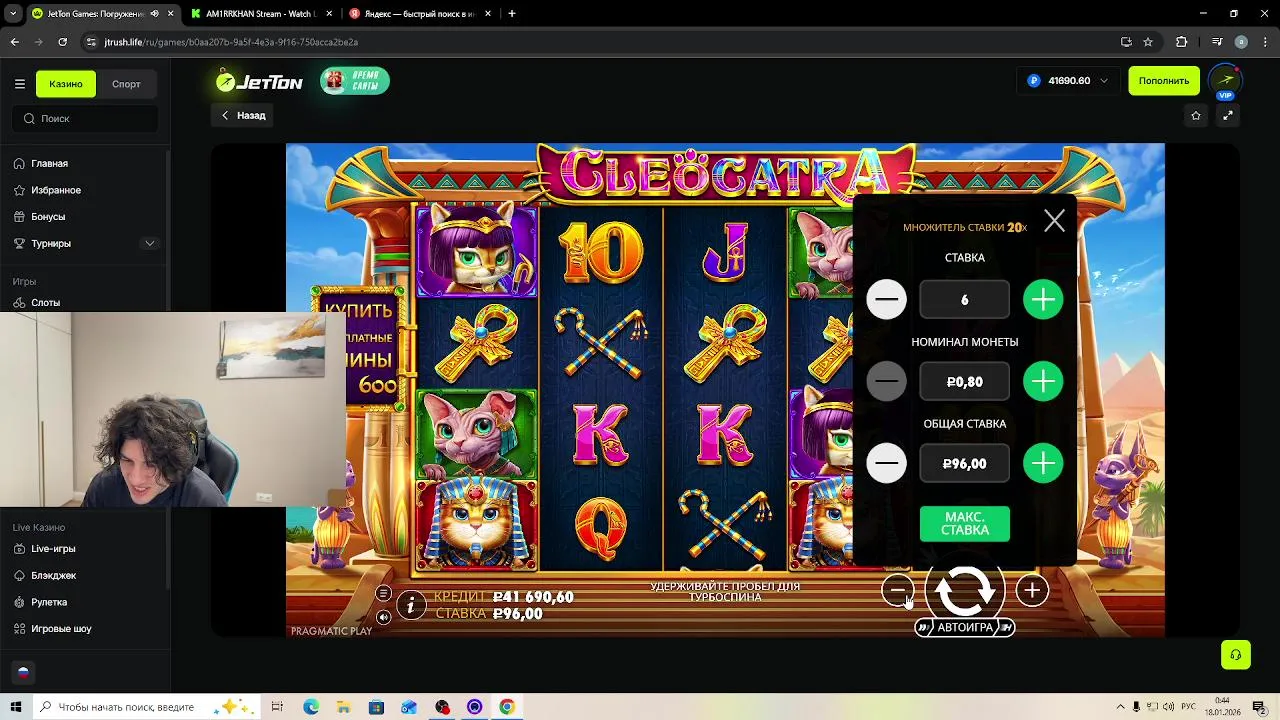
Task: Lower the bet using the minus beside the spin button
Action: click(x=898, y=591)
